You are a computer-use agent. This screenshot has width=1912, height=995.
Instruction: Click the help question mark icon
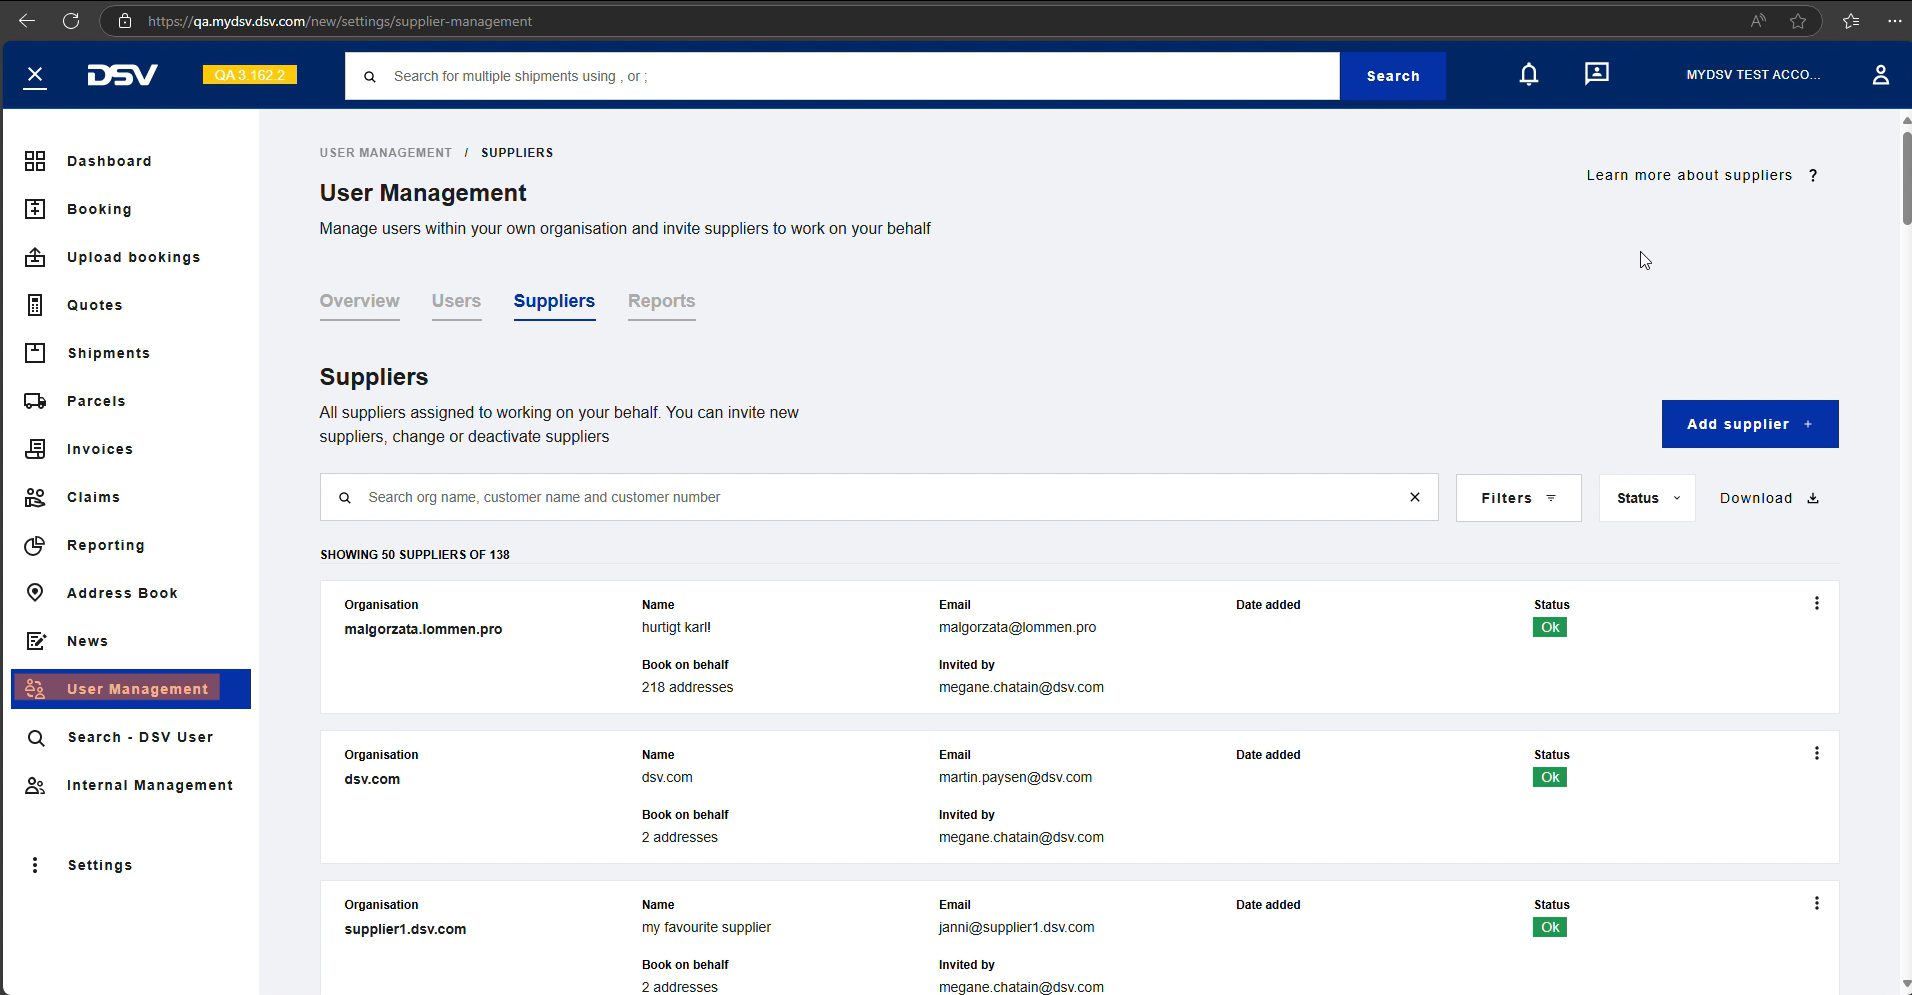[x=1812, y=175]
